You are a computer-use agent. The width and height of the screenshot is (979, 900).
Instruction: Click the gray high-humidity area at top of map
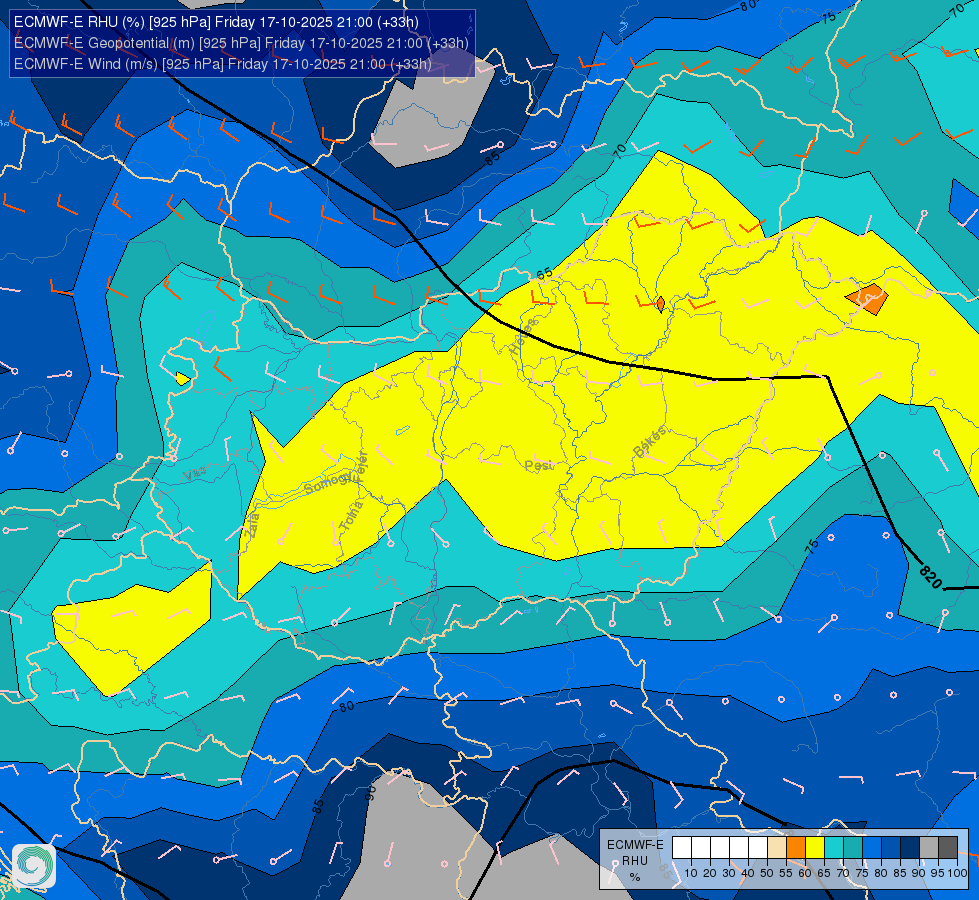pyautogui.click(x=431, y=114)
